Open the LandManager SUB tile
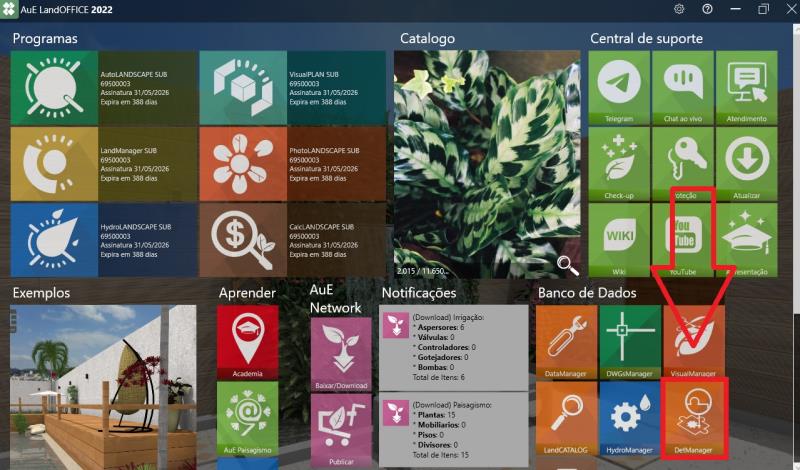This screenshot has height=470, width=800. [x=104, y=164]
